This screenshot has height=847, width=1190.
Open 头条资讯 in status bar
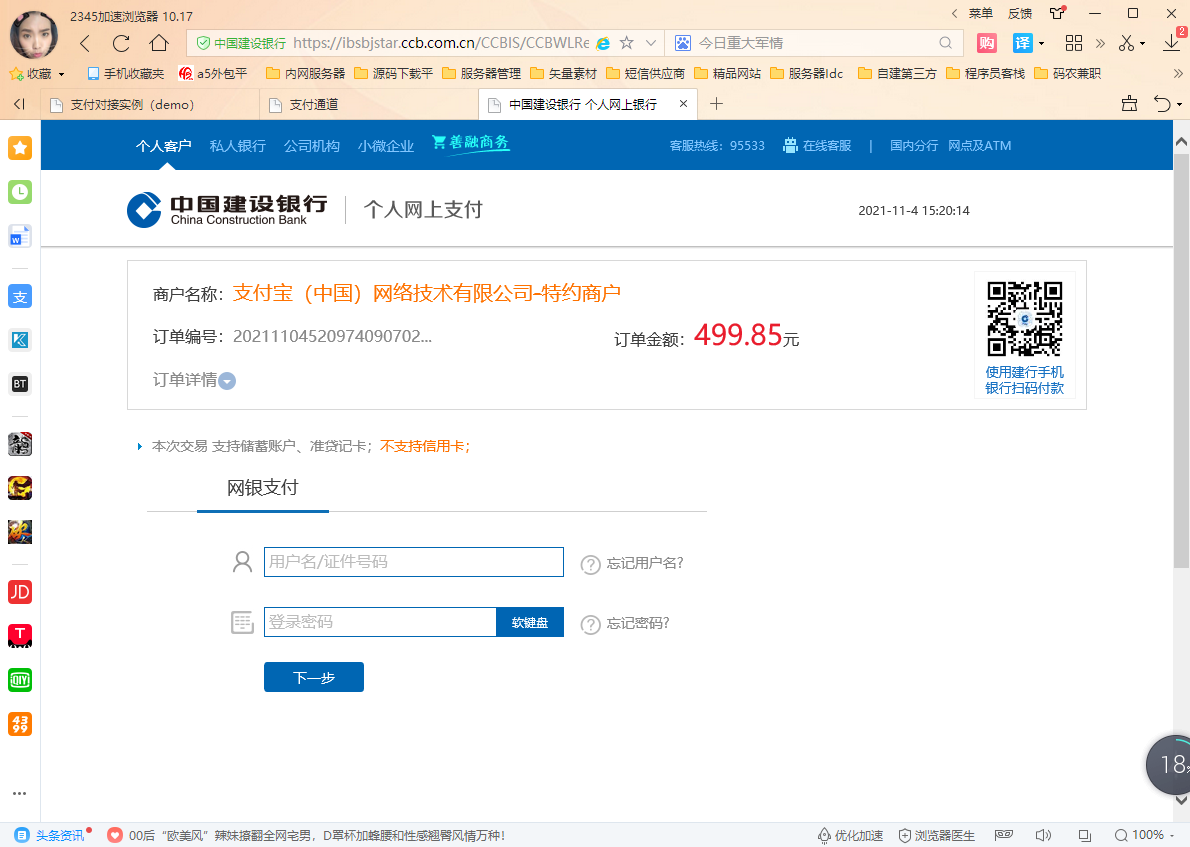[52, 836]
